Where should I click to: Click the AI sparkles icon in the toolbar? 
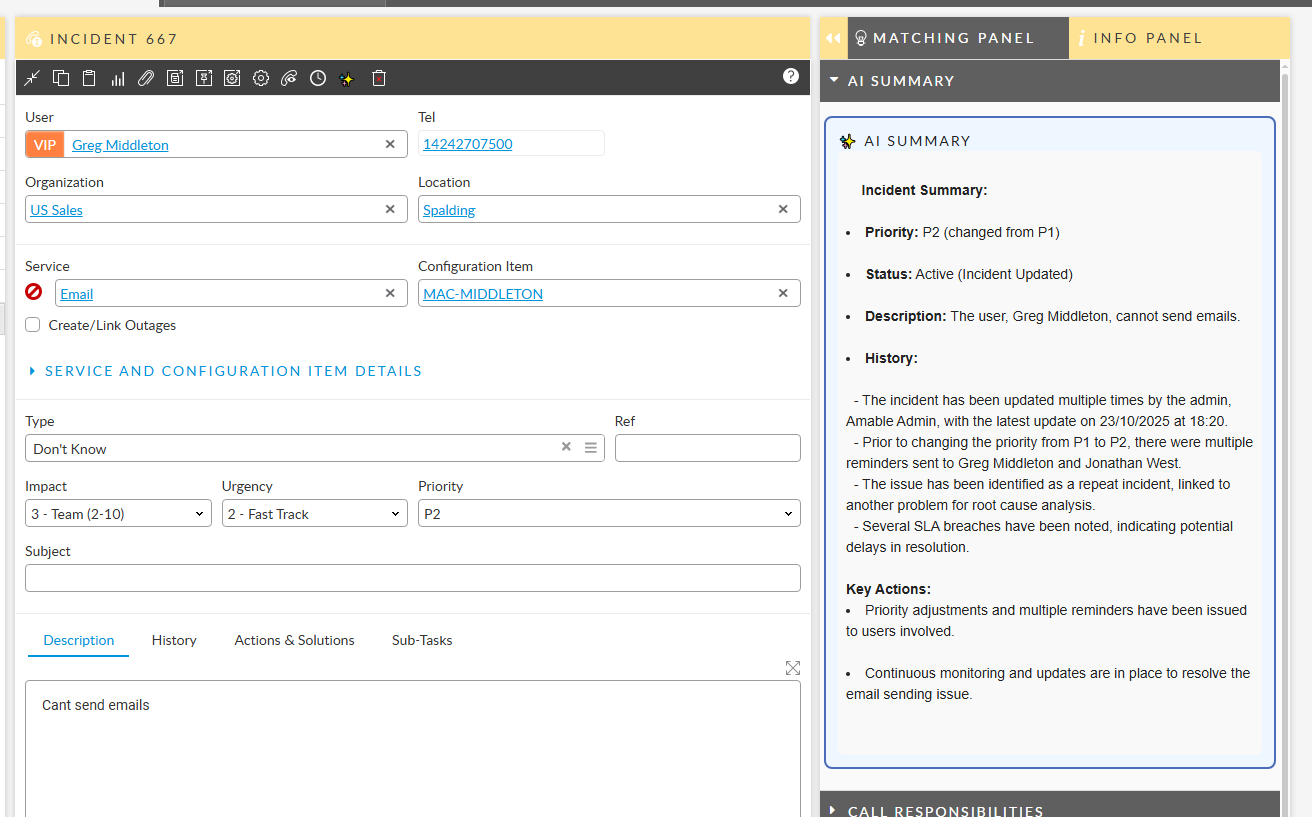(x=346, y=77)
